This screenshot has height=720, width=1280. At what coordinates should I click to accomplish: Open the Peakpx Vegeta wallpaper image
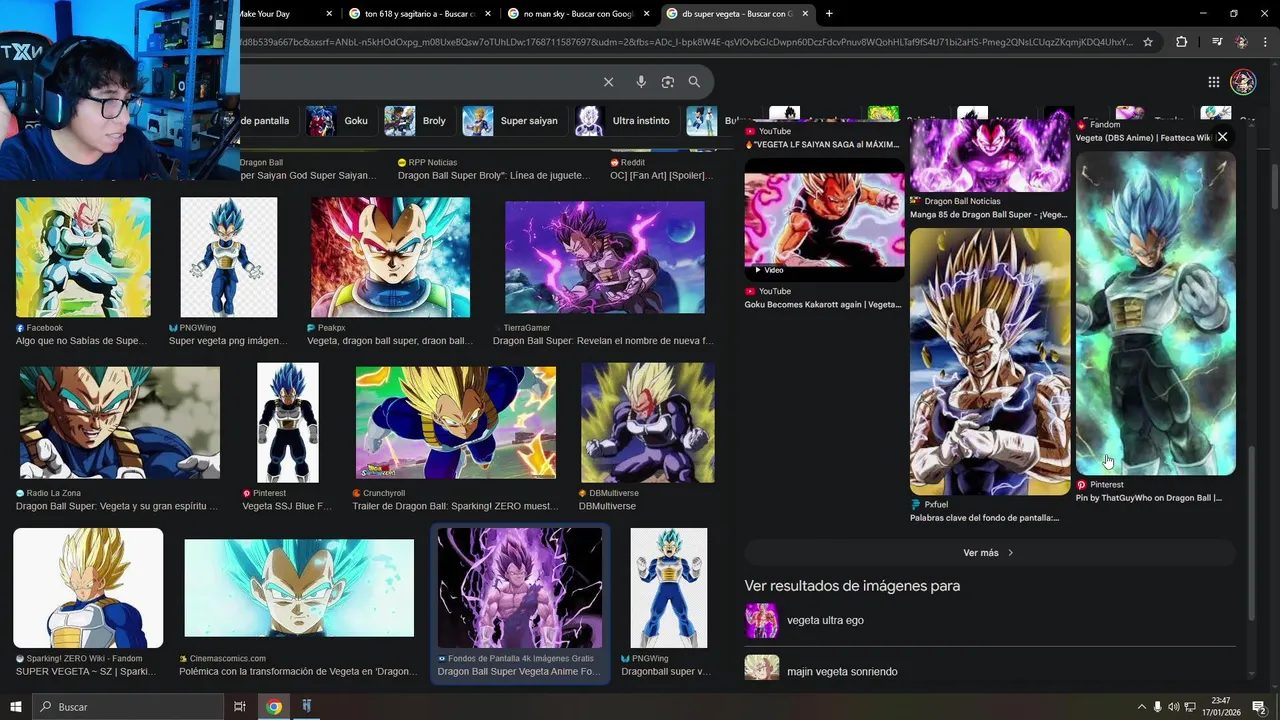coord(390,257)
